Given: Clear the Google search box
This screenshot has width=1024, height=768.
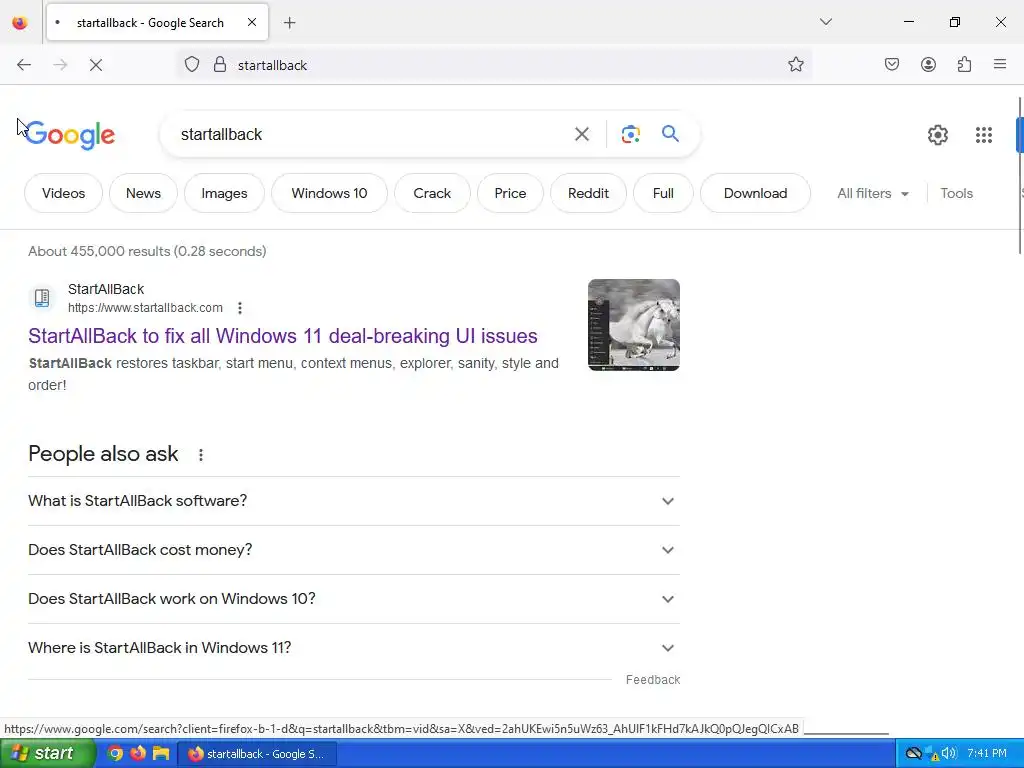Looking at the screenshot, I should pos(581,135).
